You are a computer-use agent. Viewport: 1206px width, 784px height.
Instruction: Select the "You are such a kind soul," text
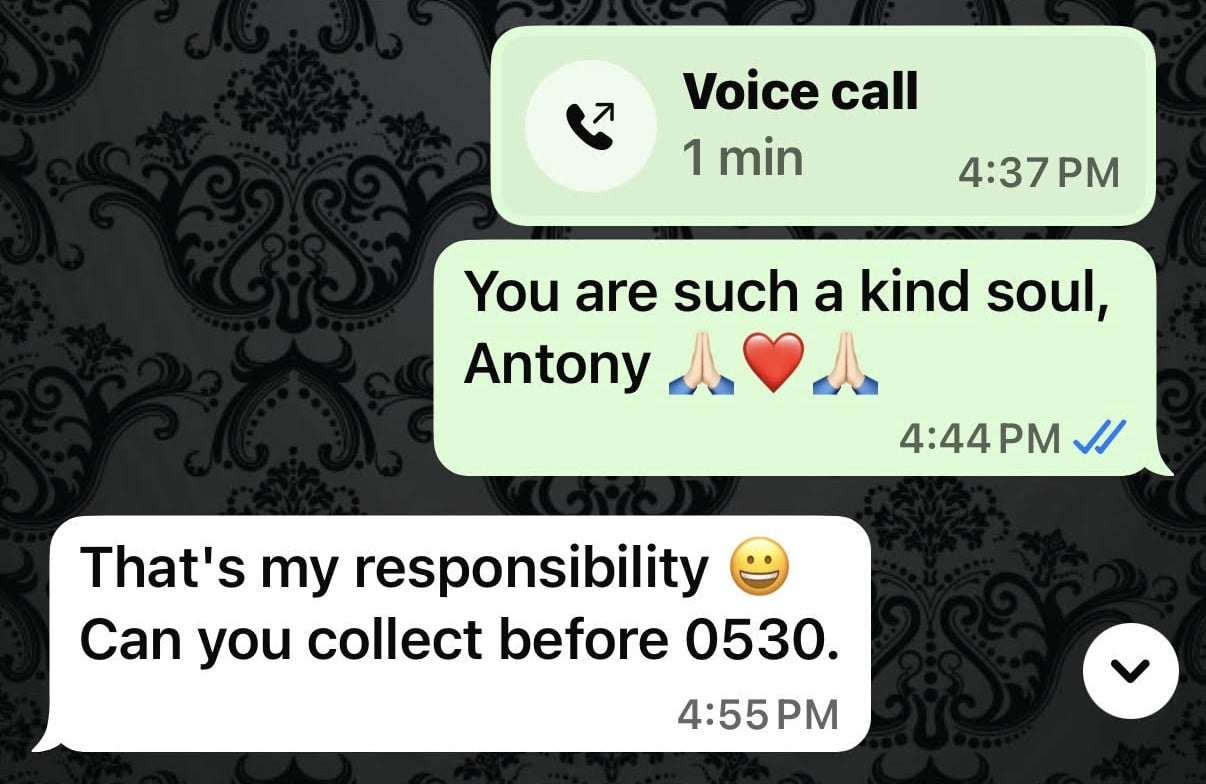click(788, 293)
